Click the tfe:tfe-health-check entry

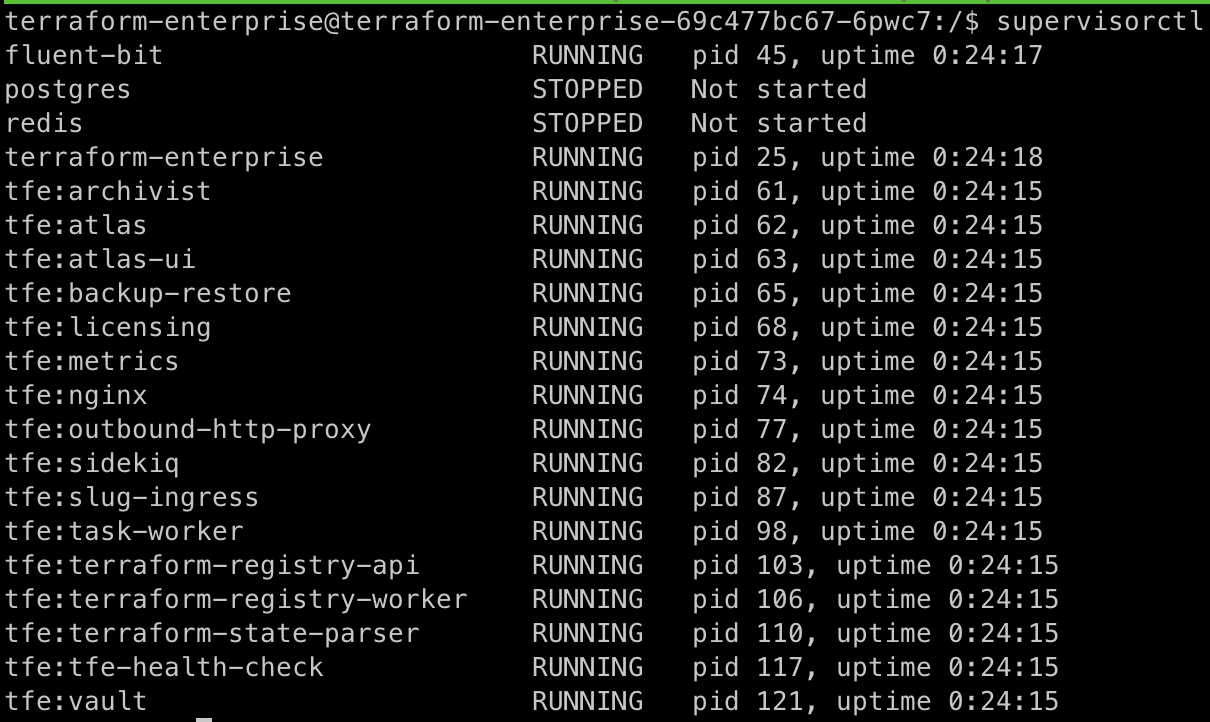click(164, 667)
